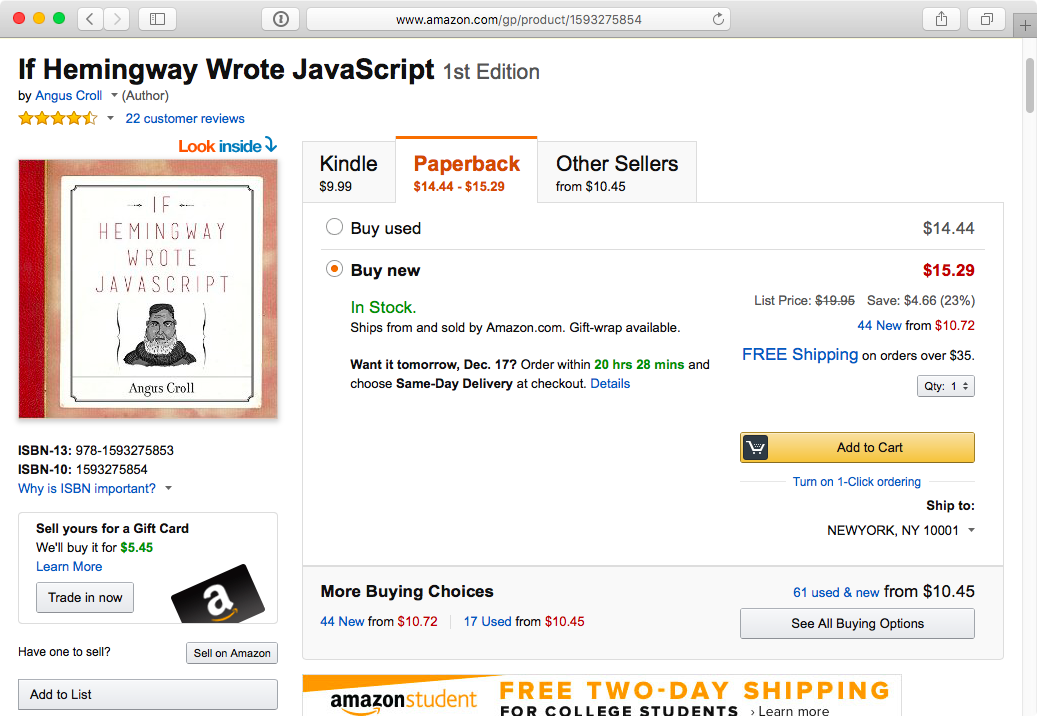Click the Amazon gift card image
The height and width of the screenshot is (716, 1037).
pos(218,594)
